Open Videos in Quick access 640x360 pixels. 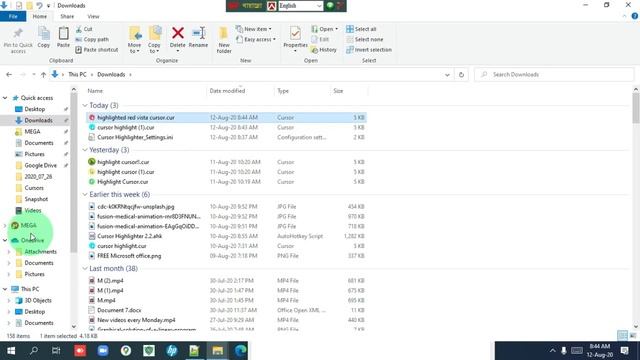33,211
